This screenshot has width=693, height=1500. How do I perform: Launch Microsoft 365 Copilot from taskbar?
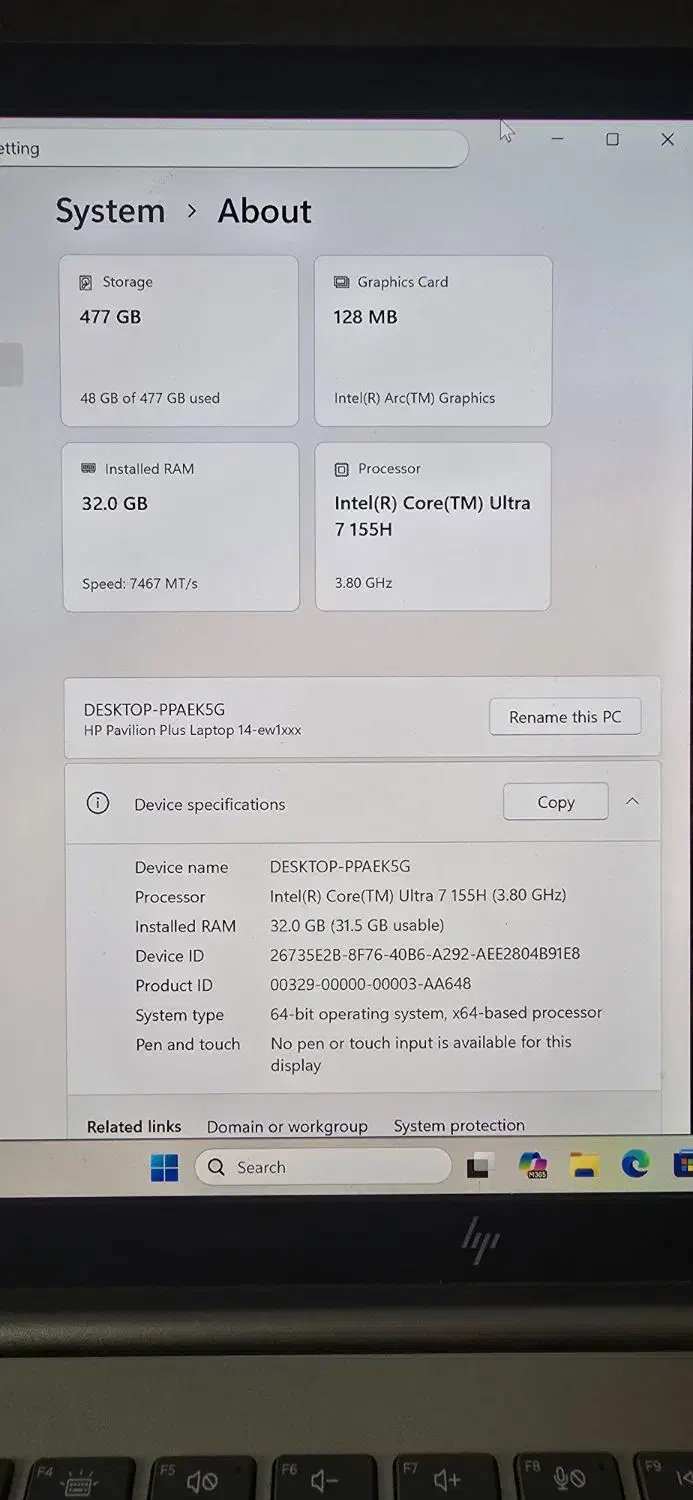click(x=533, y=1165)
